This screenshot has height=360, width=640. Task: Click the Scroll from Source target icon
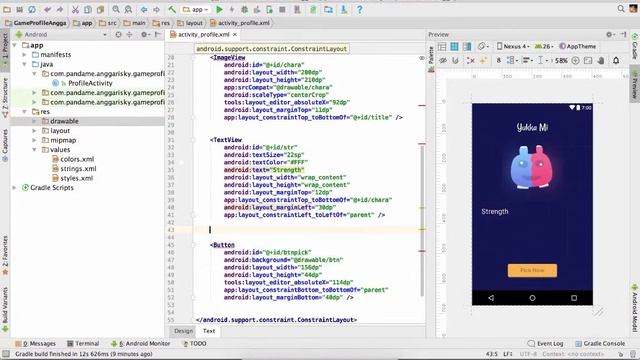118,35
